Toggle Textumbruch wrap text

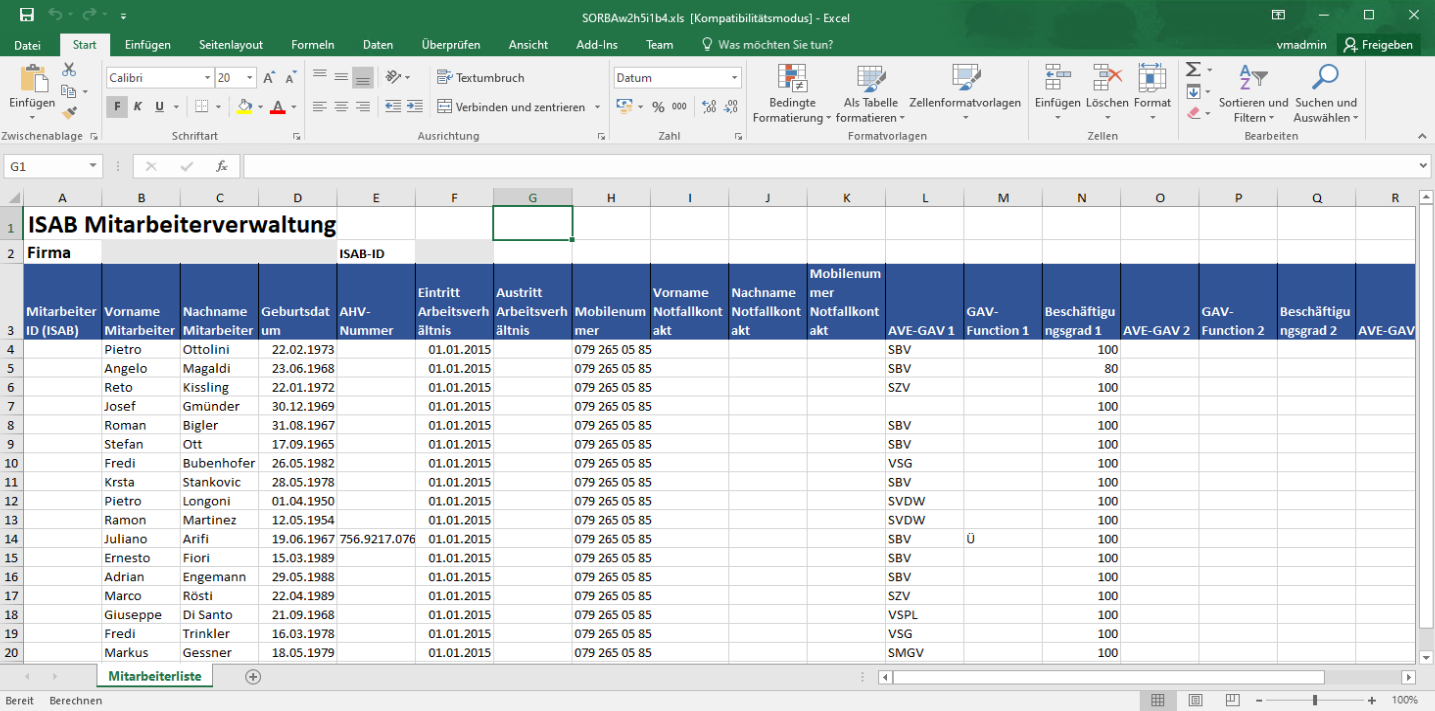coord(481,78)
